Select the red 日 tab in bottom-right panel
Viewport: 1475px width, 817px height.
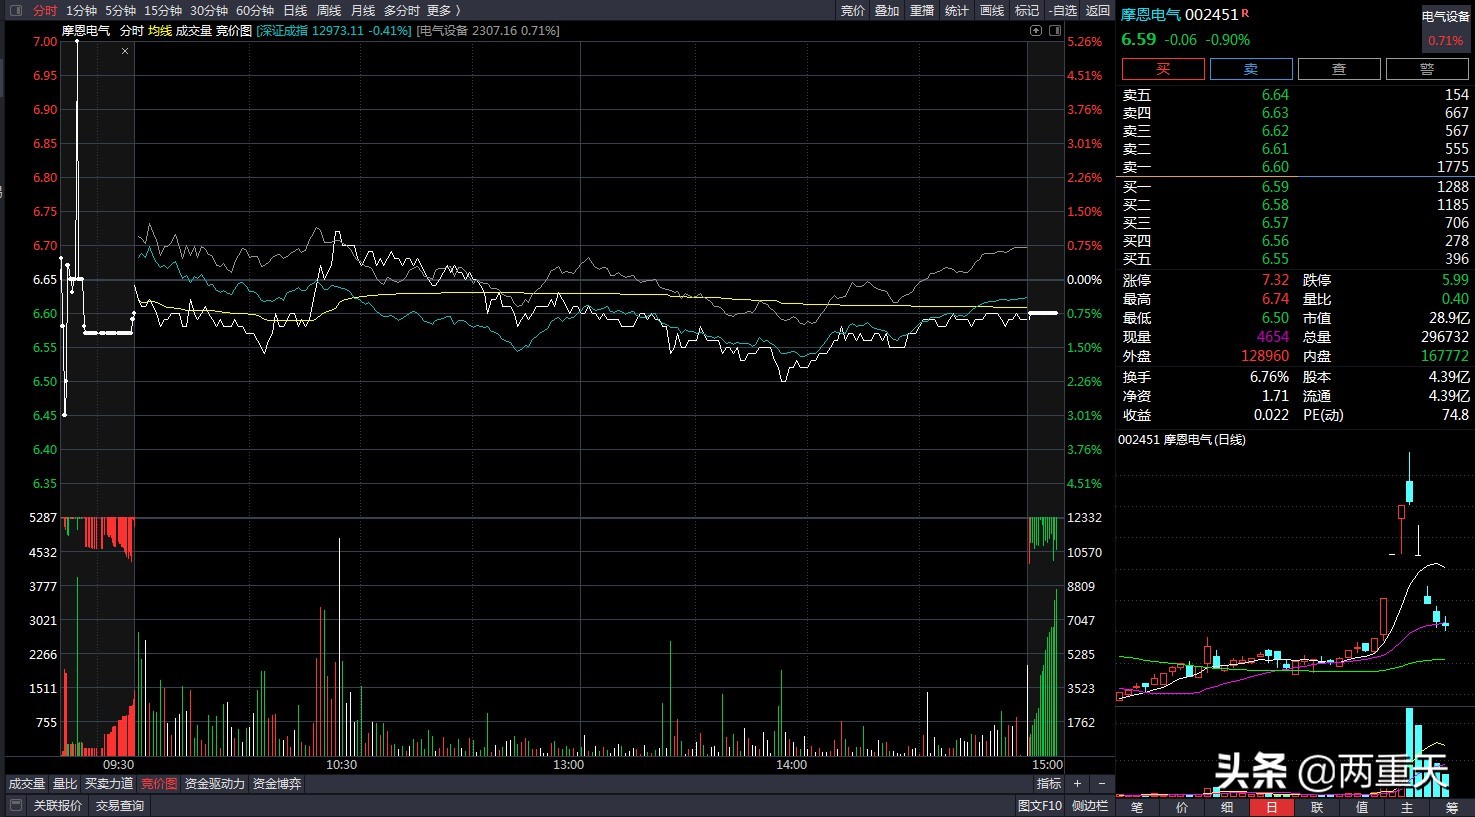pos(1272,807)
